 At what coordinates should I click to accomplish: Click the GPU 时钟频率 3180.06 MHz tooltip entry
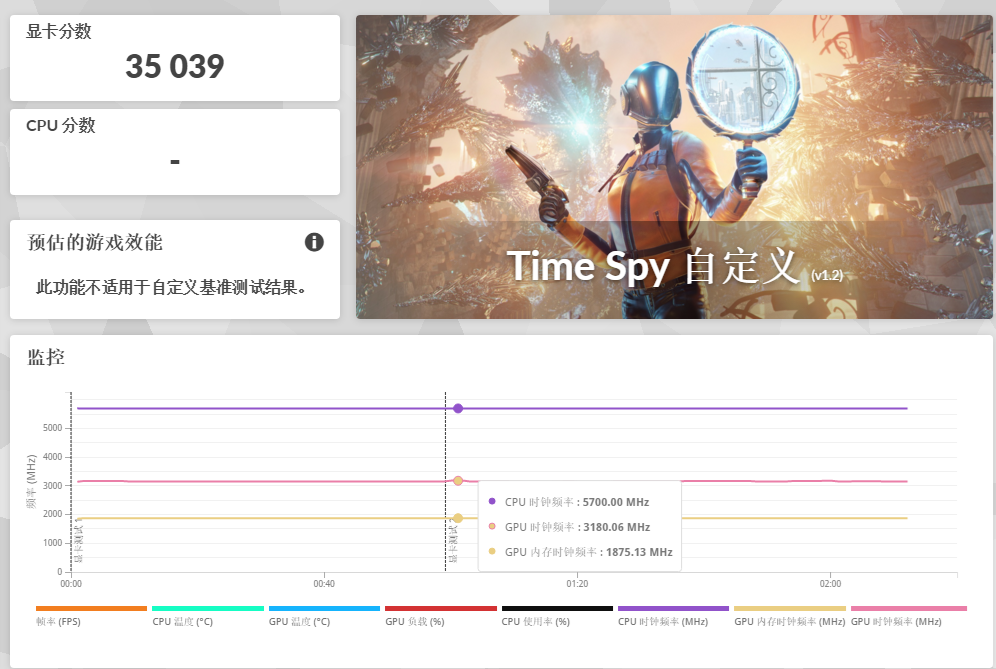click(577, 527)
